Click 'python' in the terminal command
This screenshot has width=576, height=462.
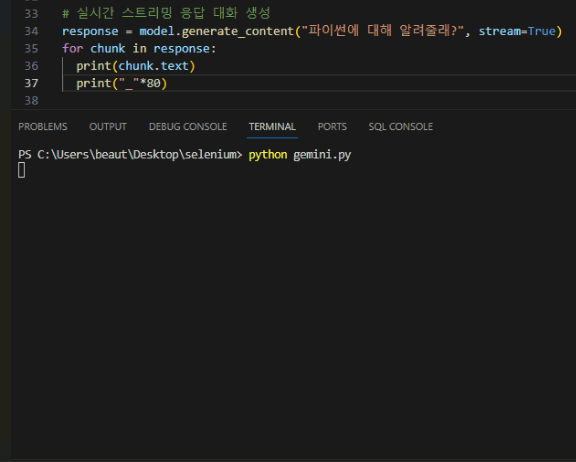click(268, 155)
